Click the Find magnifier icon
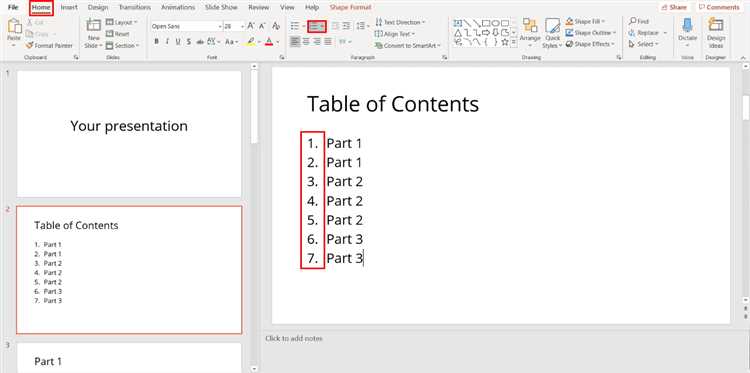Screen dimensions: 750x373 coord(633,22)
